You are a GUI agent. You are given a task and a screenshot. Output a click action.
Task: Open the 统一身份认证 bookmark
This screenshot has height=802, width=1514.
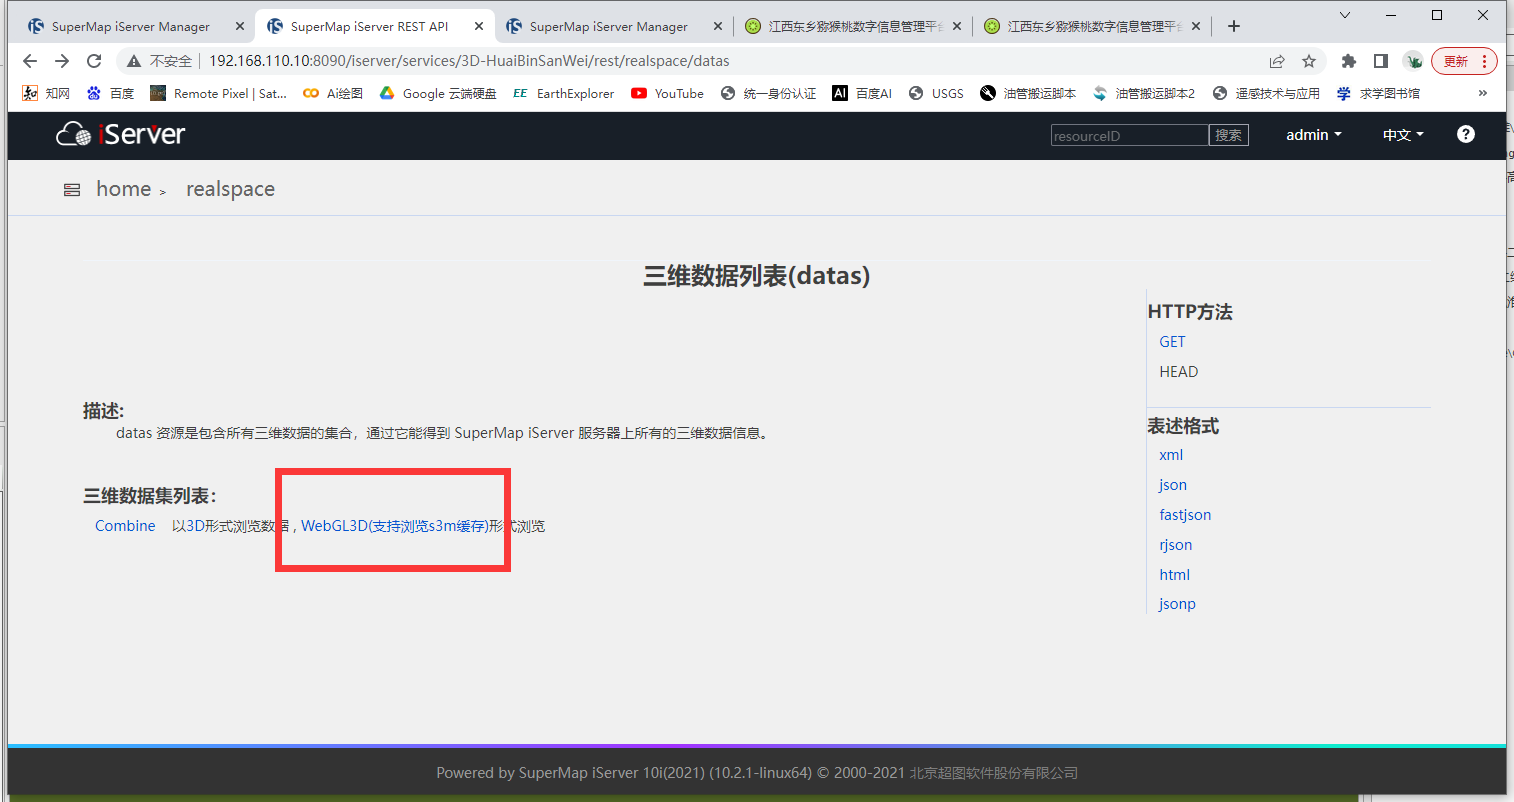768,93
